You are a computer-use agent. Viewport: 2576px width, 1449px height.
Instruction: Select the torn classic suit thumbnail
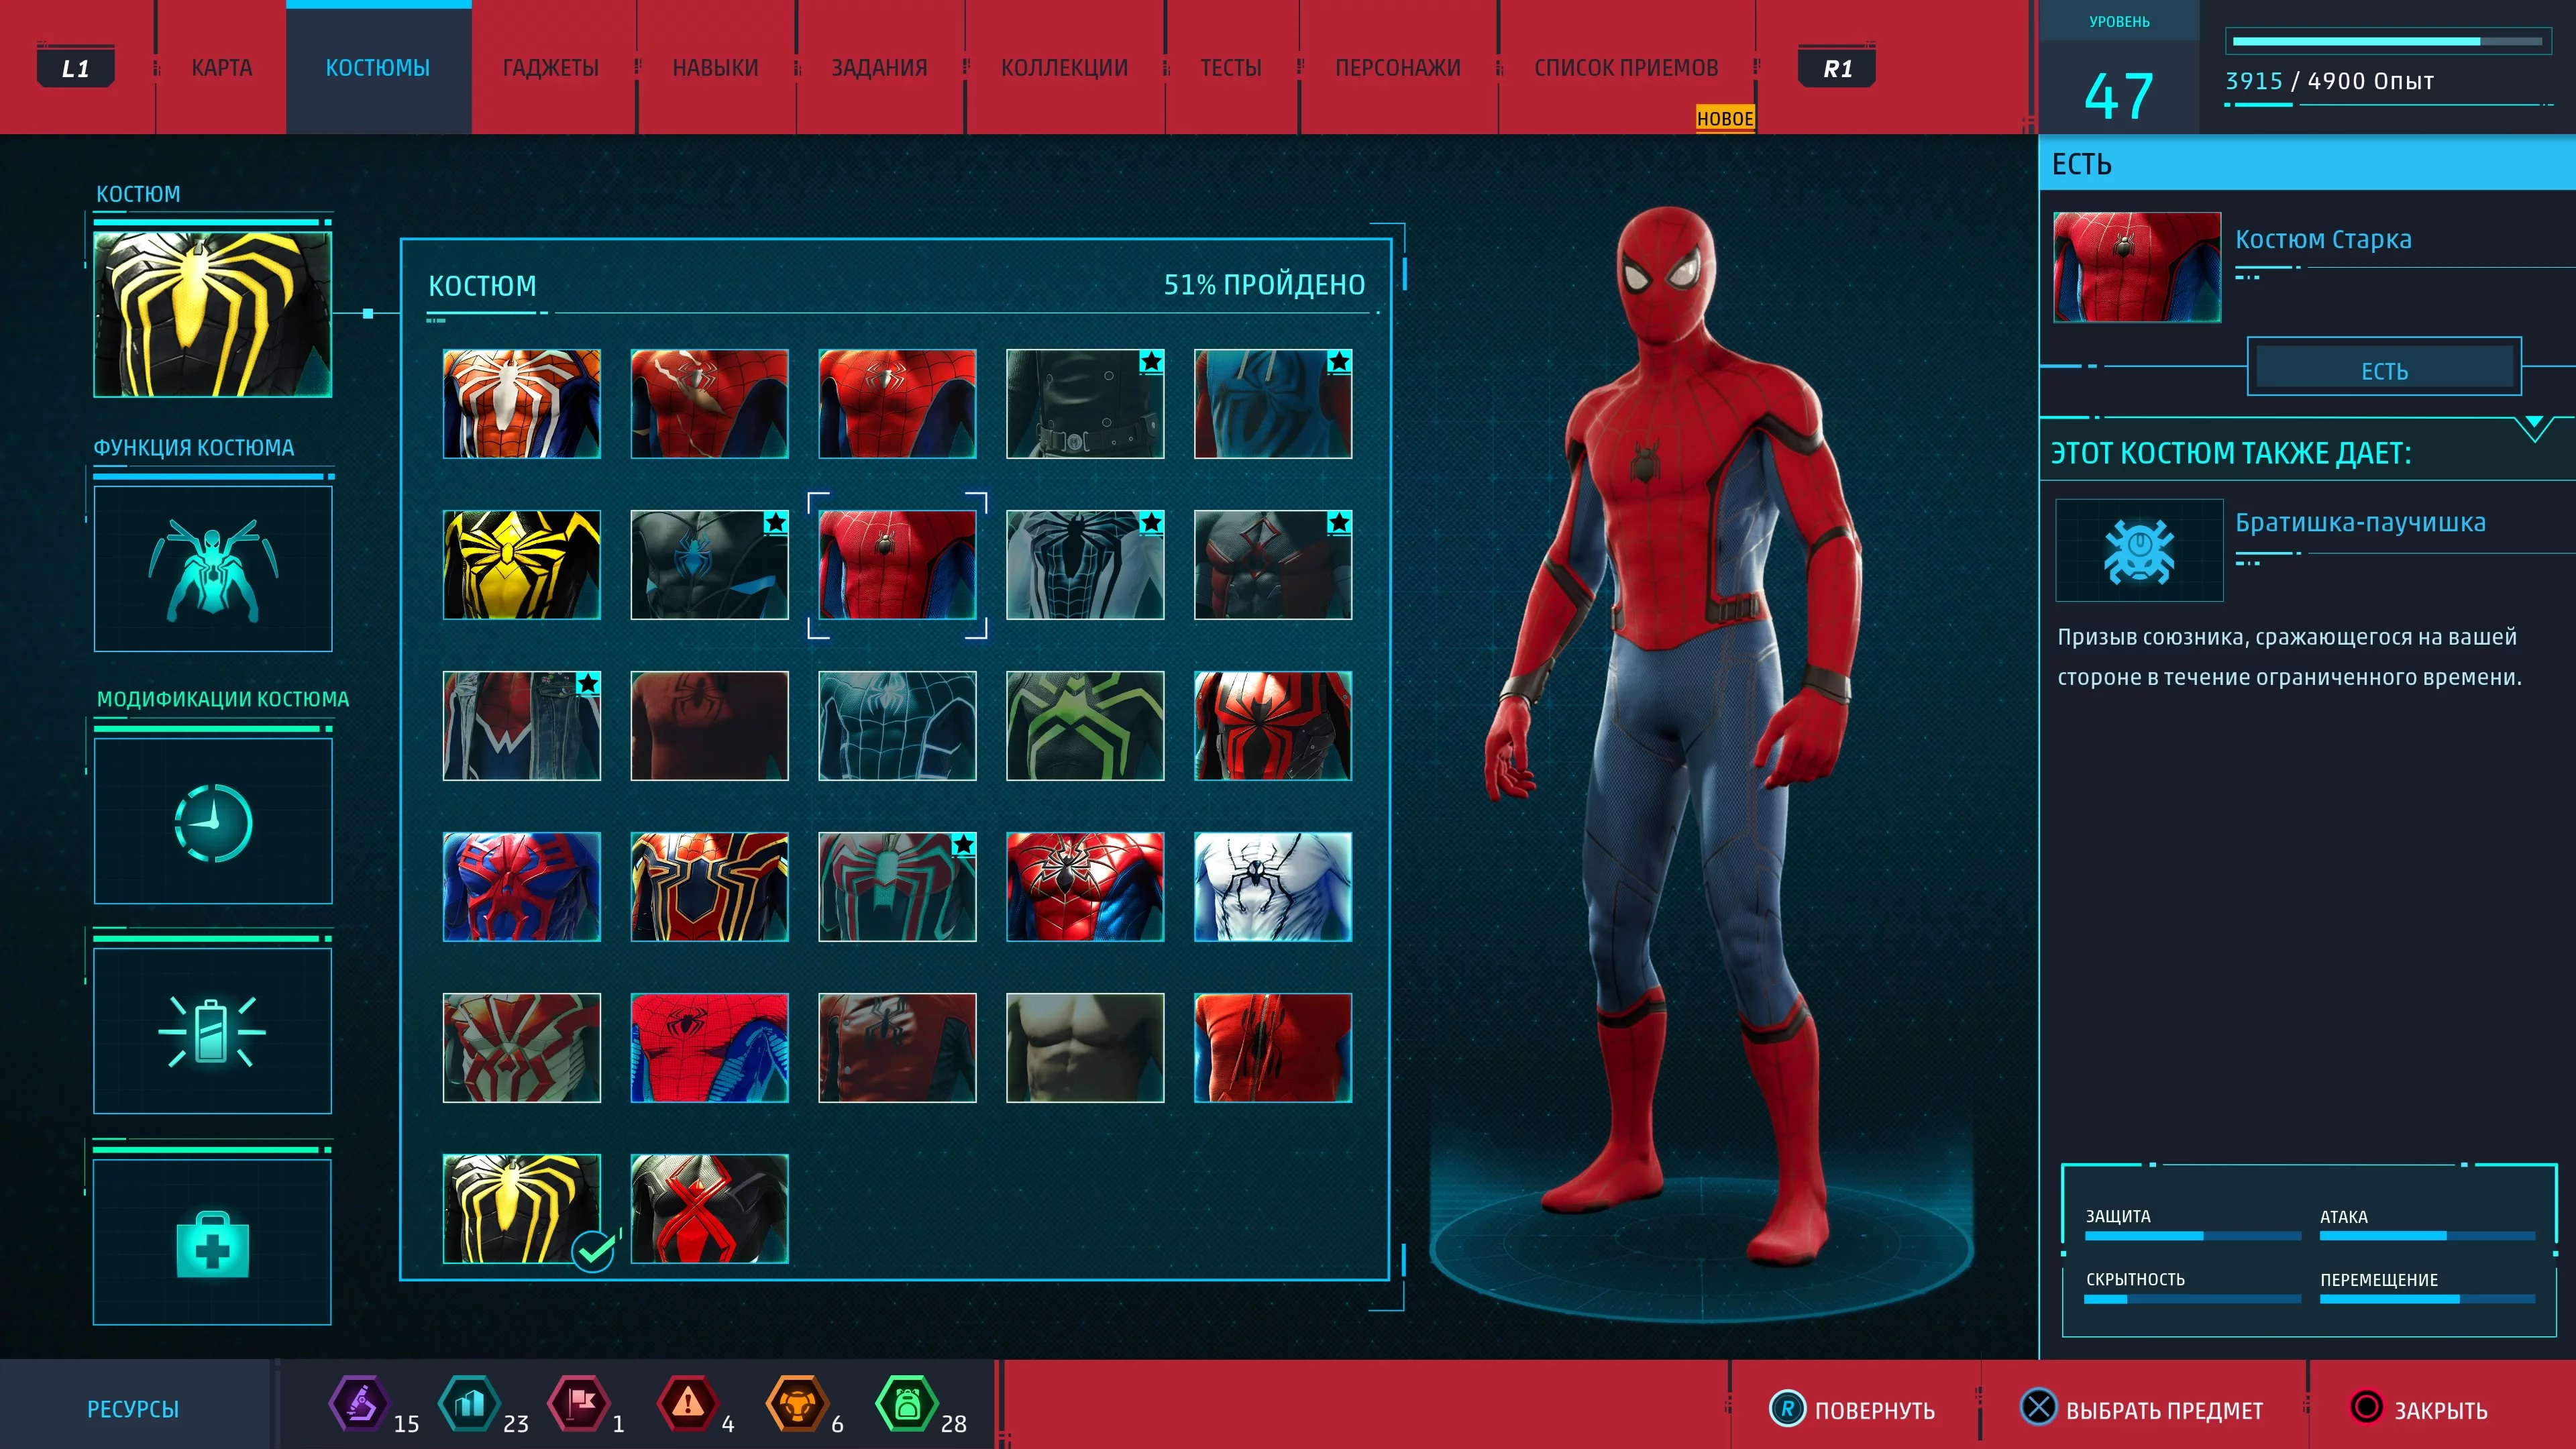(710, 404)
